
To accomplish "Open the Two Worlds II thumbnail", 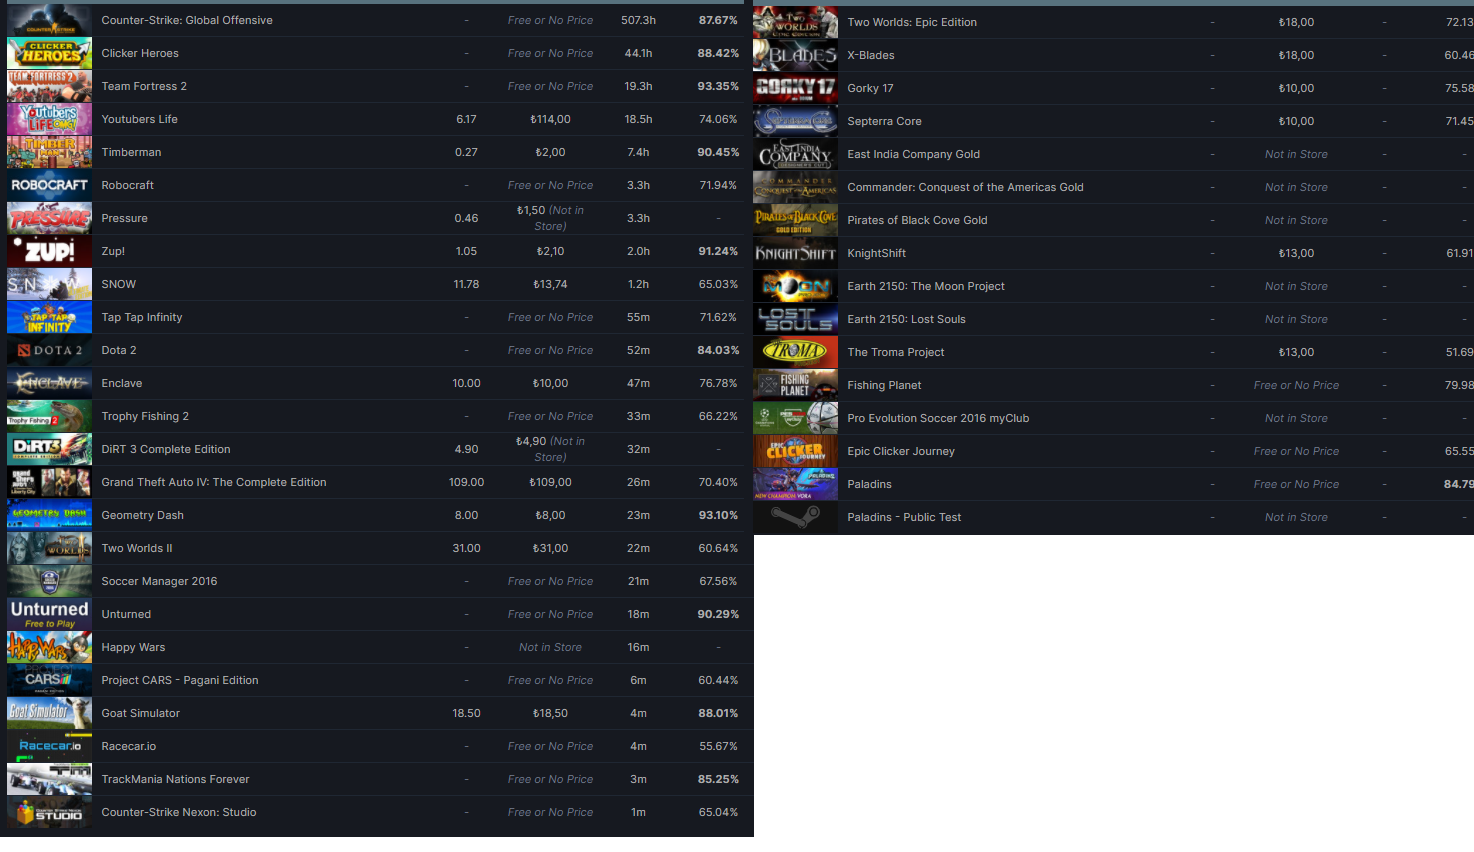I will point(49,548).
